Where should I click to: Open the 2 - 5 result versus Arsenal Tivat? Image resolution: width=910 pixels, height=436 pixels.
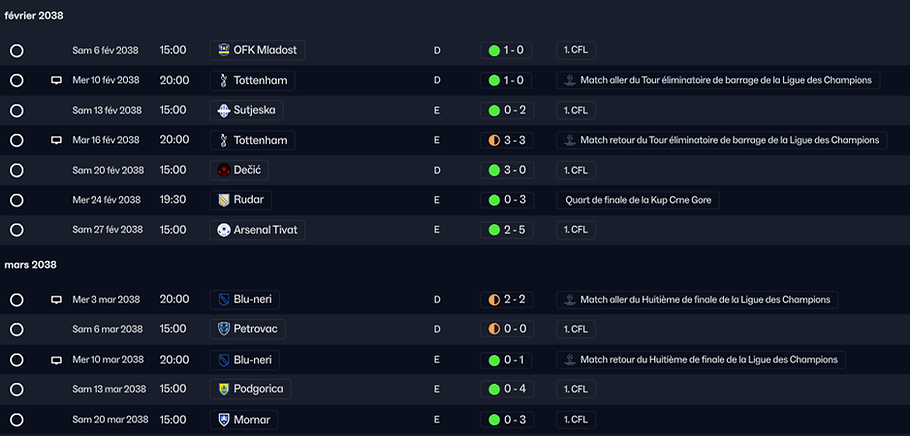coord(507,230)
